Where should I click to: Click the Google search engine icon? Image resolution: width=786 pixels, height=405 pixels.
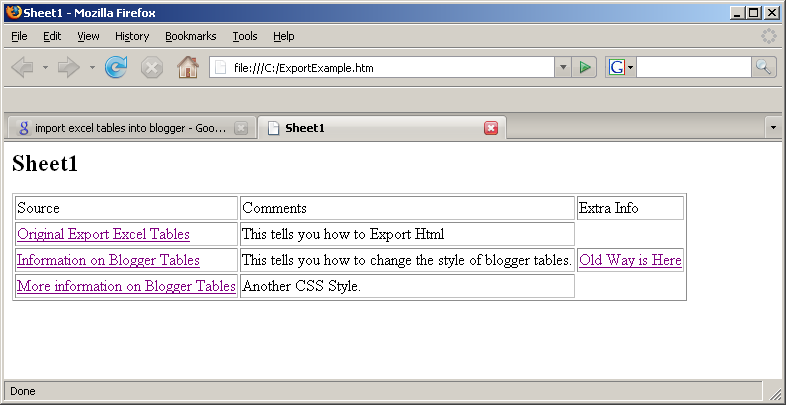click(x=617, y=67)
